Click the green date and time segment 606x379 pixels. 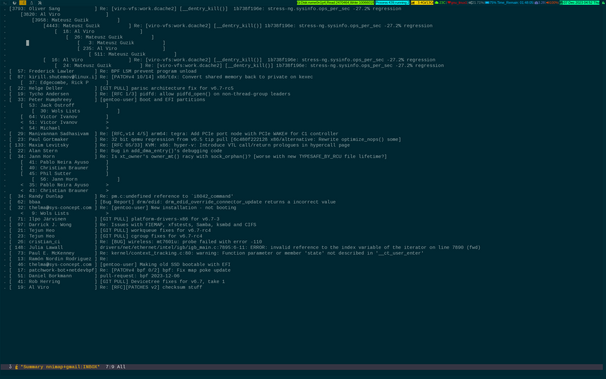click(x=579, y=3)
